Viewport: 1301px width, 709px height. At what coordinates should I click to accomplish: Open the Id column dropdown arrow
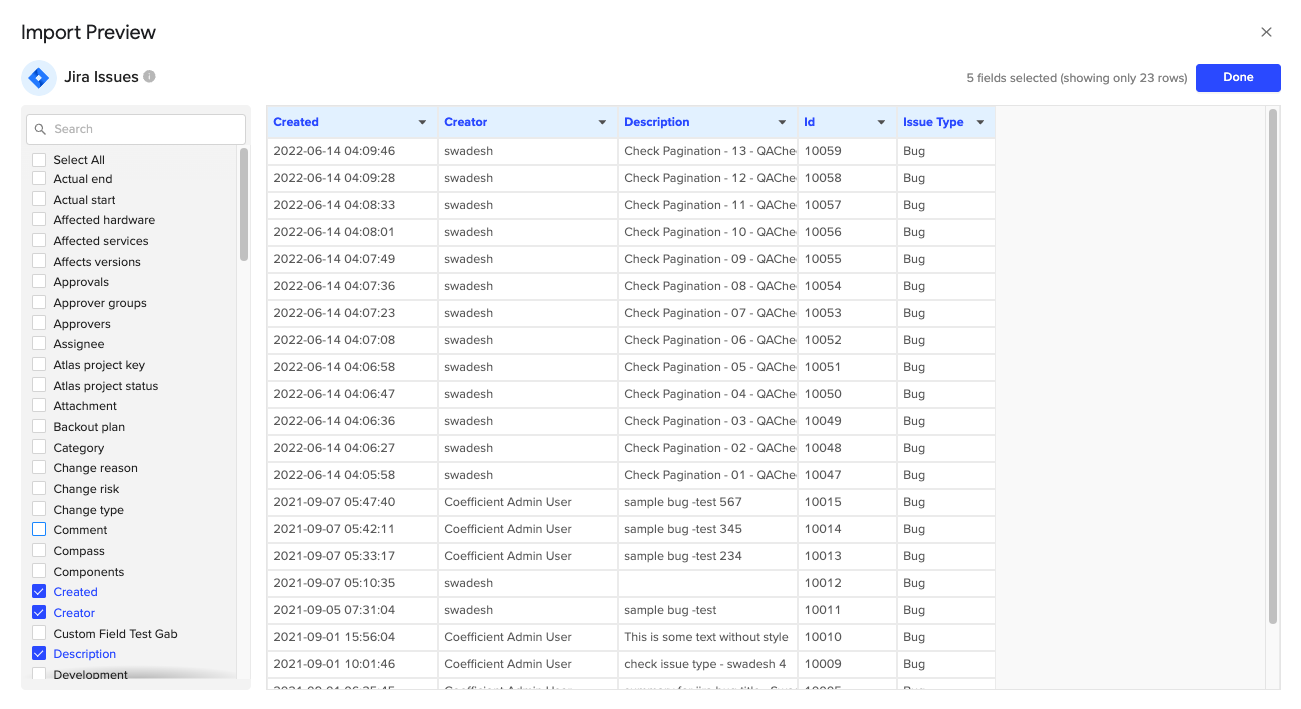tap(880, 121)
